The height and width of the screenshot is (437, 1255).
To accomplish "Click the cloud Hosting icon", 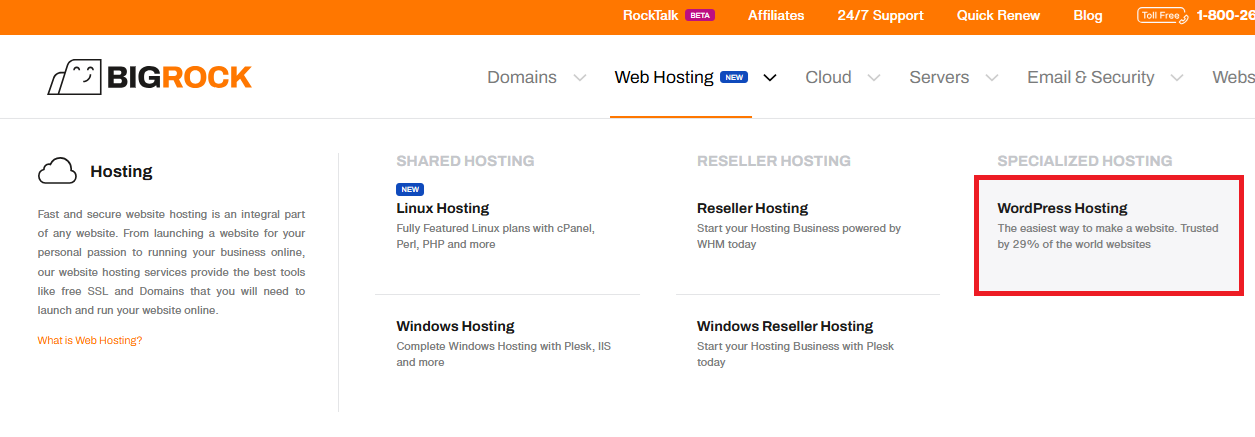I will [57, 171].
